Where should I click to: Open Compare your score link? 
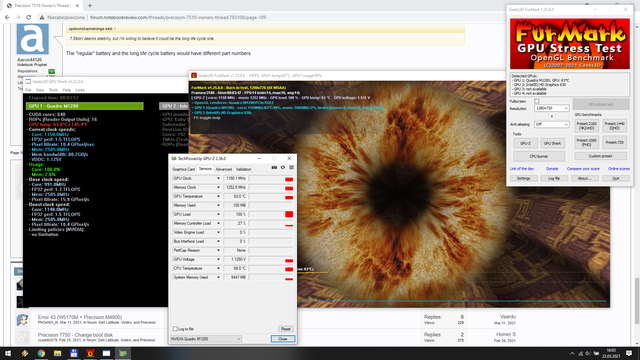pyautogui.click(x=583, y=169)
